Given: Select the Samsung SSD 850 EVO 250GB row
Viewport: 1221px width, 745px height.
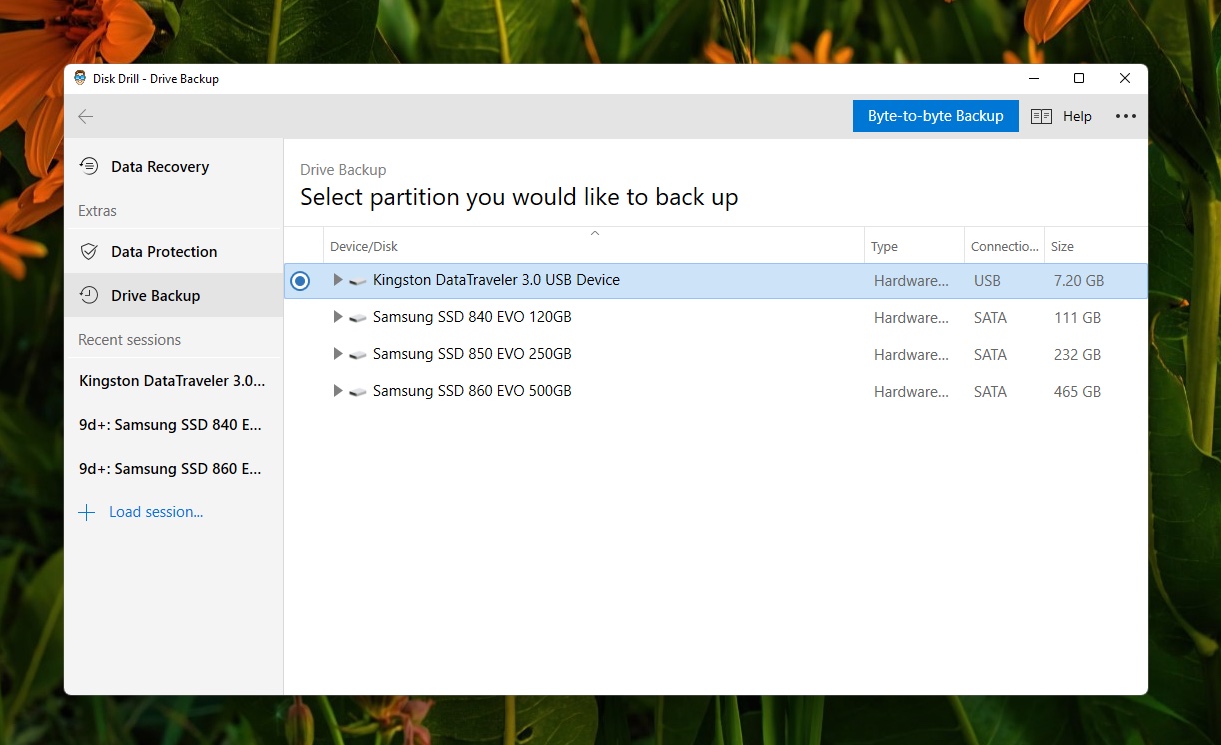Looking at the screenshot, I should click(x=716, y=355).
